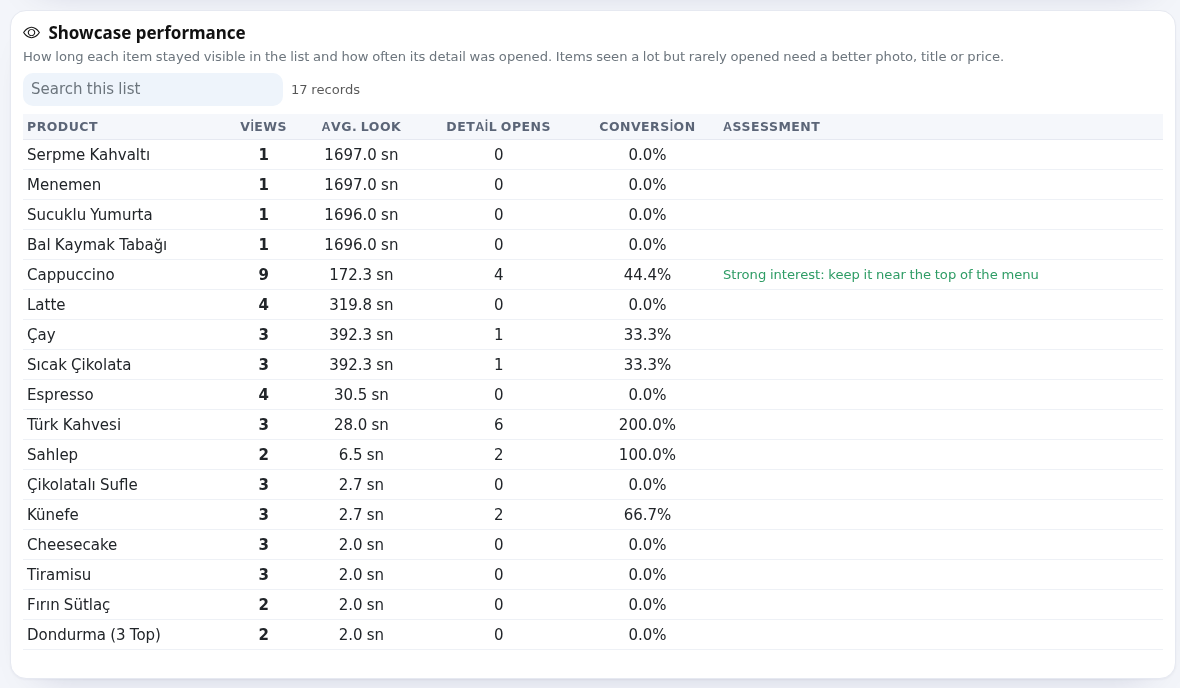Sort by the Views column header
This screenshot has width=1180, height=688.
click(x=263, y=126)
